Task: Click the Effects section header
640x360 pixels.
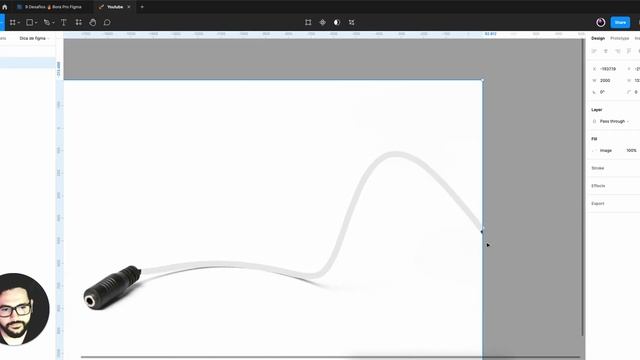Action: coord(598,186)
